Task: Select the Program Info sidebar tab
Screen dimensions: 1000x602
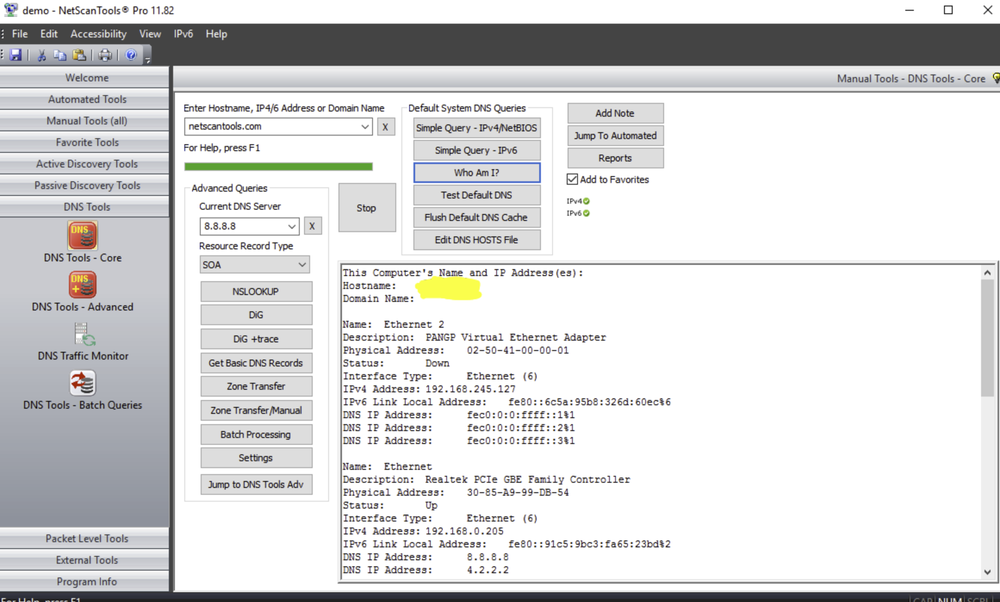Action: point(85,582)
